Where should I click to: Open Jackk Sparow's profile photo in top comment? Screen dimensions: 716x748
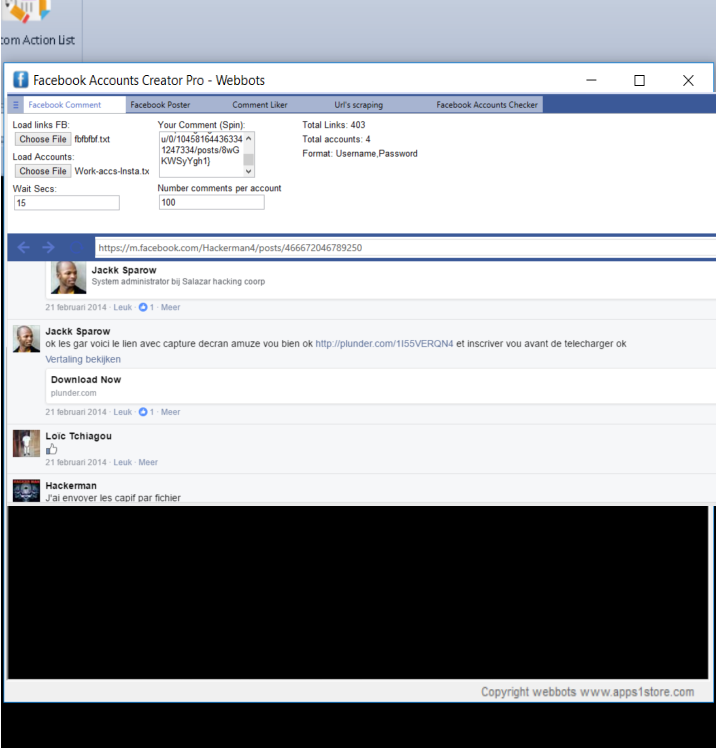(68, 277)
